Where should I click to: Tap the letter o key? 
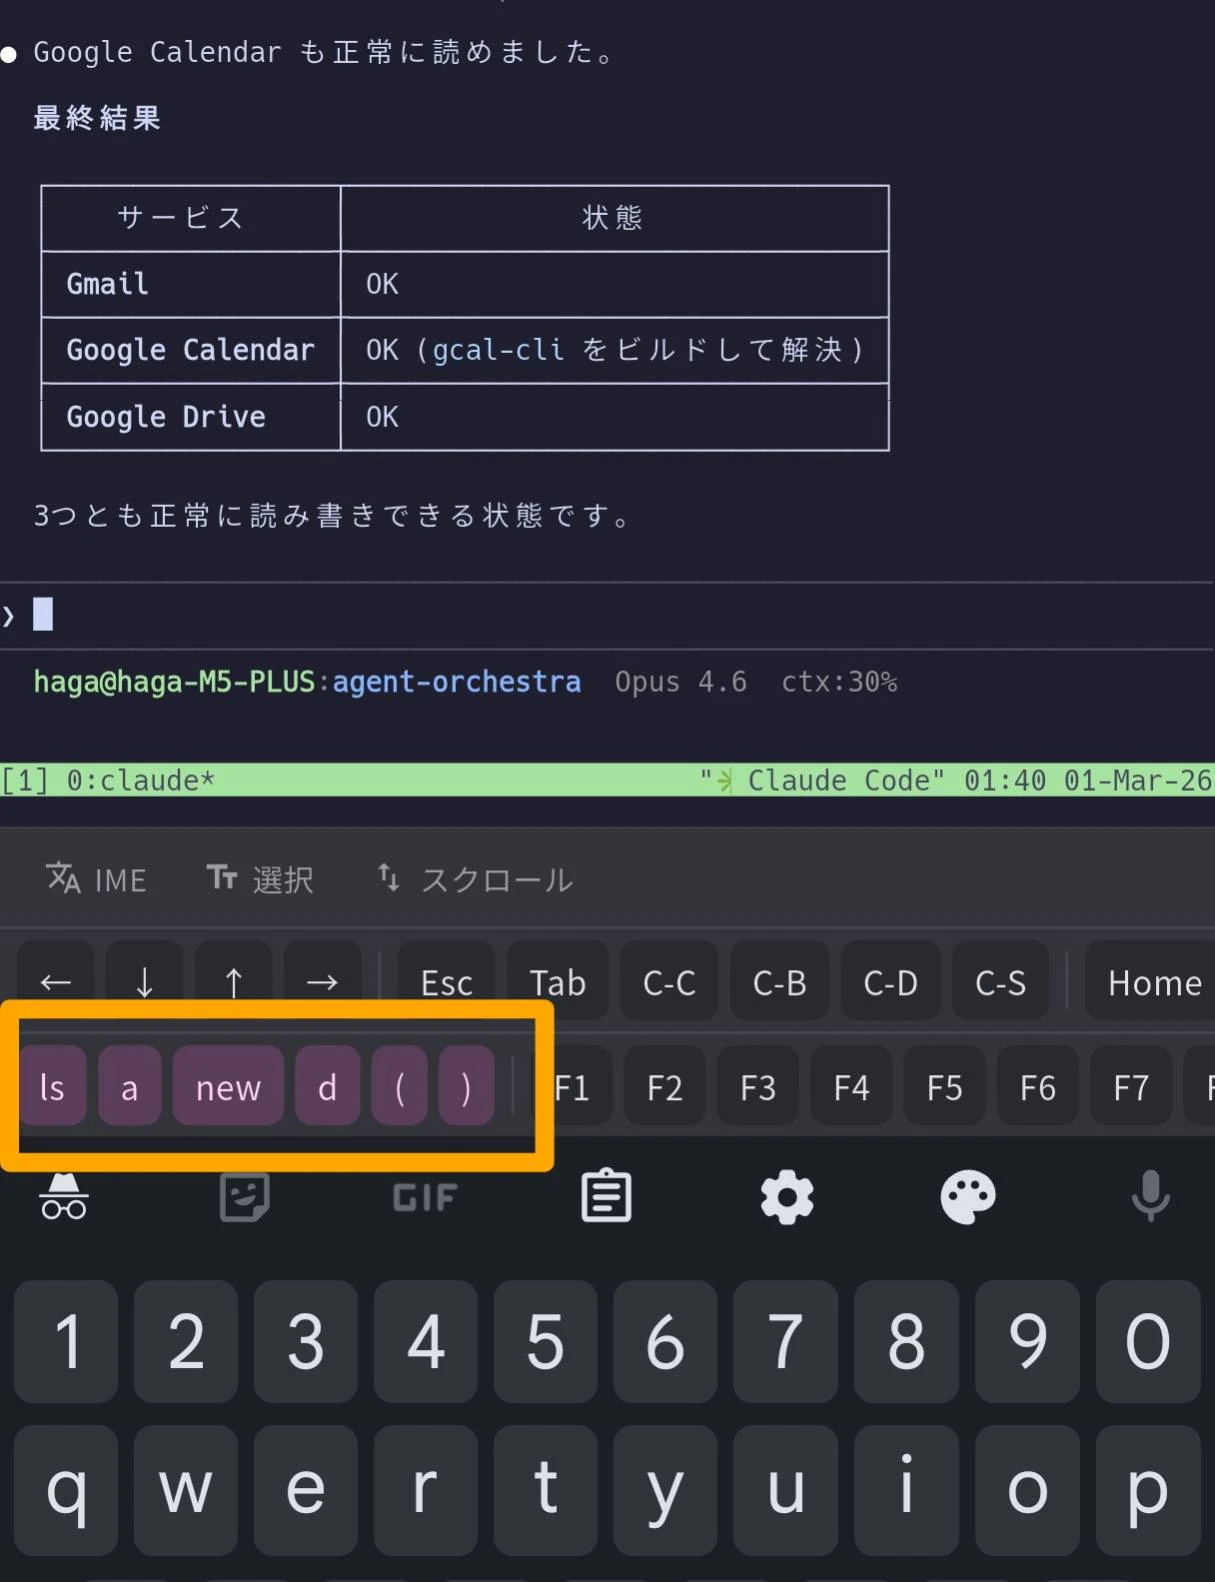pyautogui.click(x=1027, y=1488)
